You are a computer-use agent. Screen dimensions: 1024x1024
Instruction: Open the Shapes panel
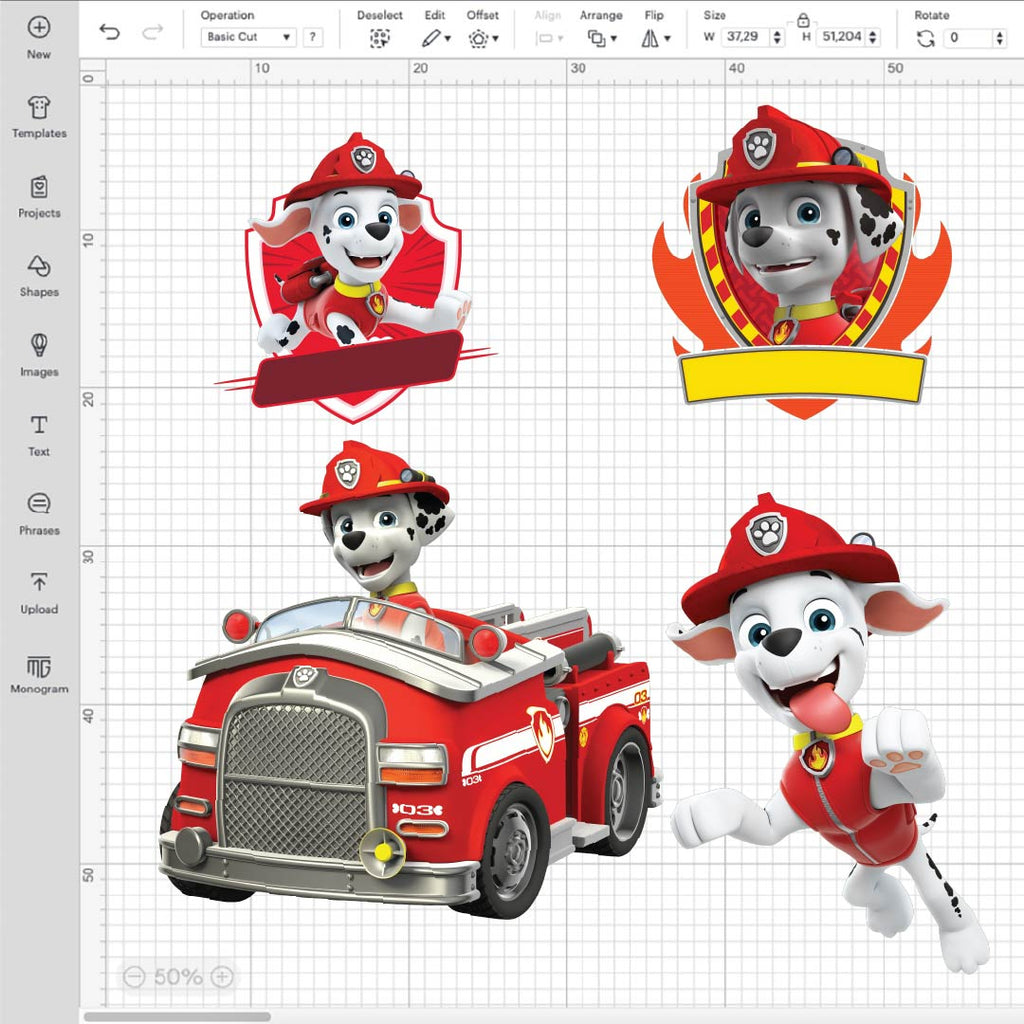[x=39, y=267]
